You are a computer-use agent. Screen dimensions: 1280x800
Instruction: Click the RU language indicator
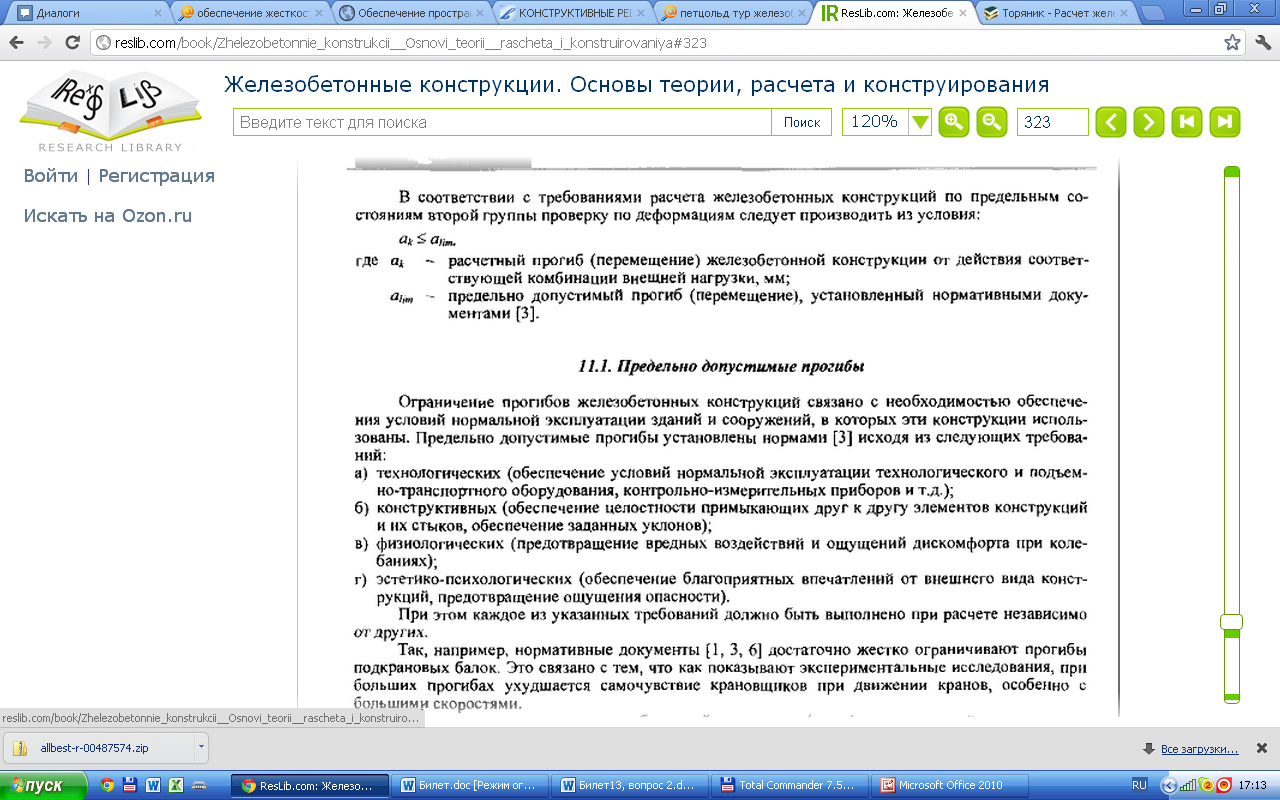pos(1139,785)
